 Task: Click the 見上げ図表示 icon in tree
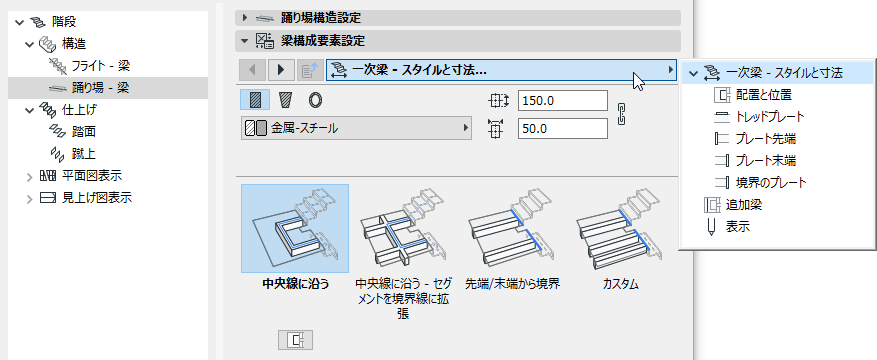48,198
